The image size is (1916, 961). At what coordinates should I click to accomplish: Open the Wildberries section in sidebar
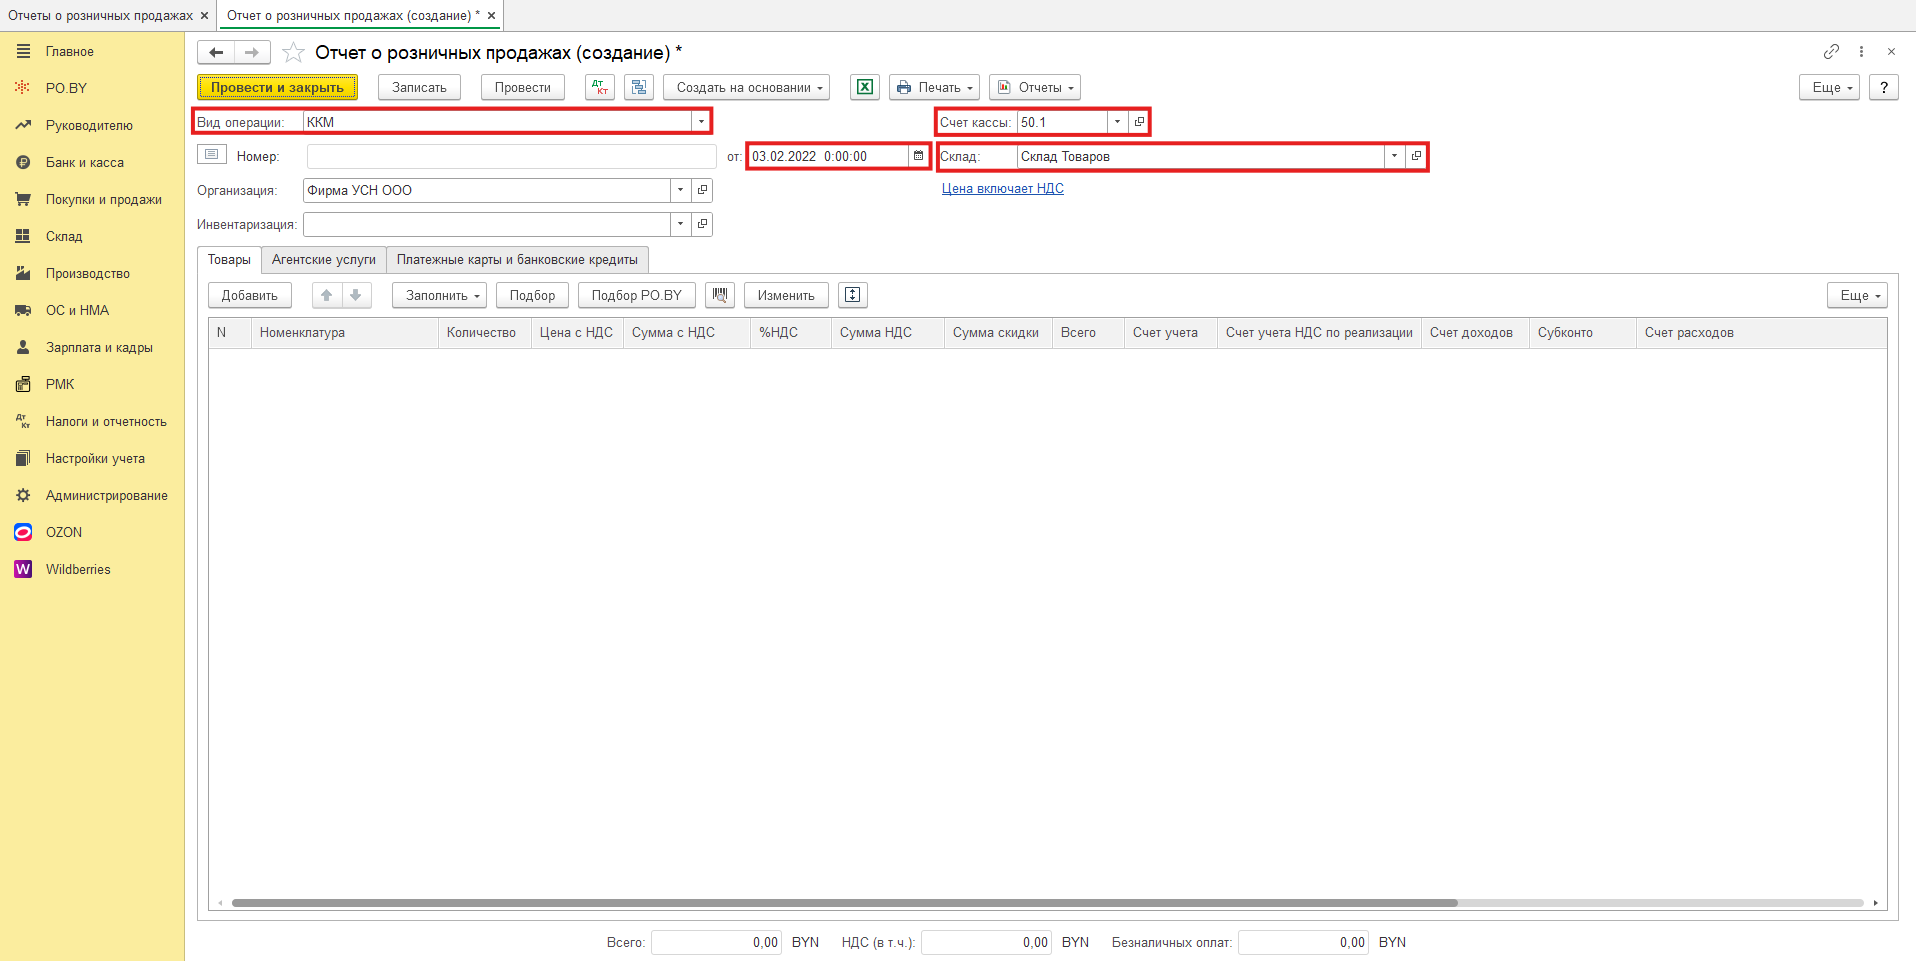coord(78,569)
